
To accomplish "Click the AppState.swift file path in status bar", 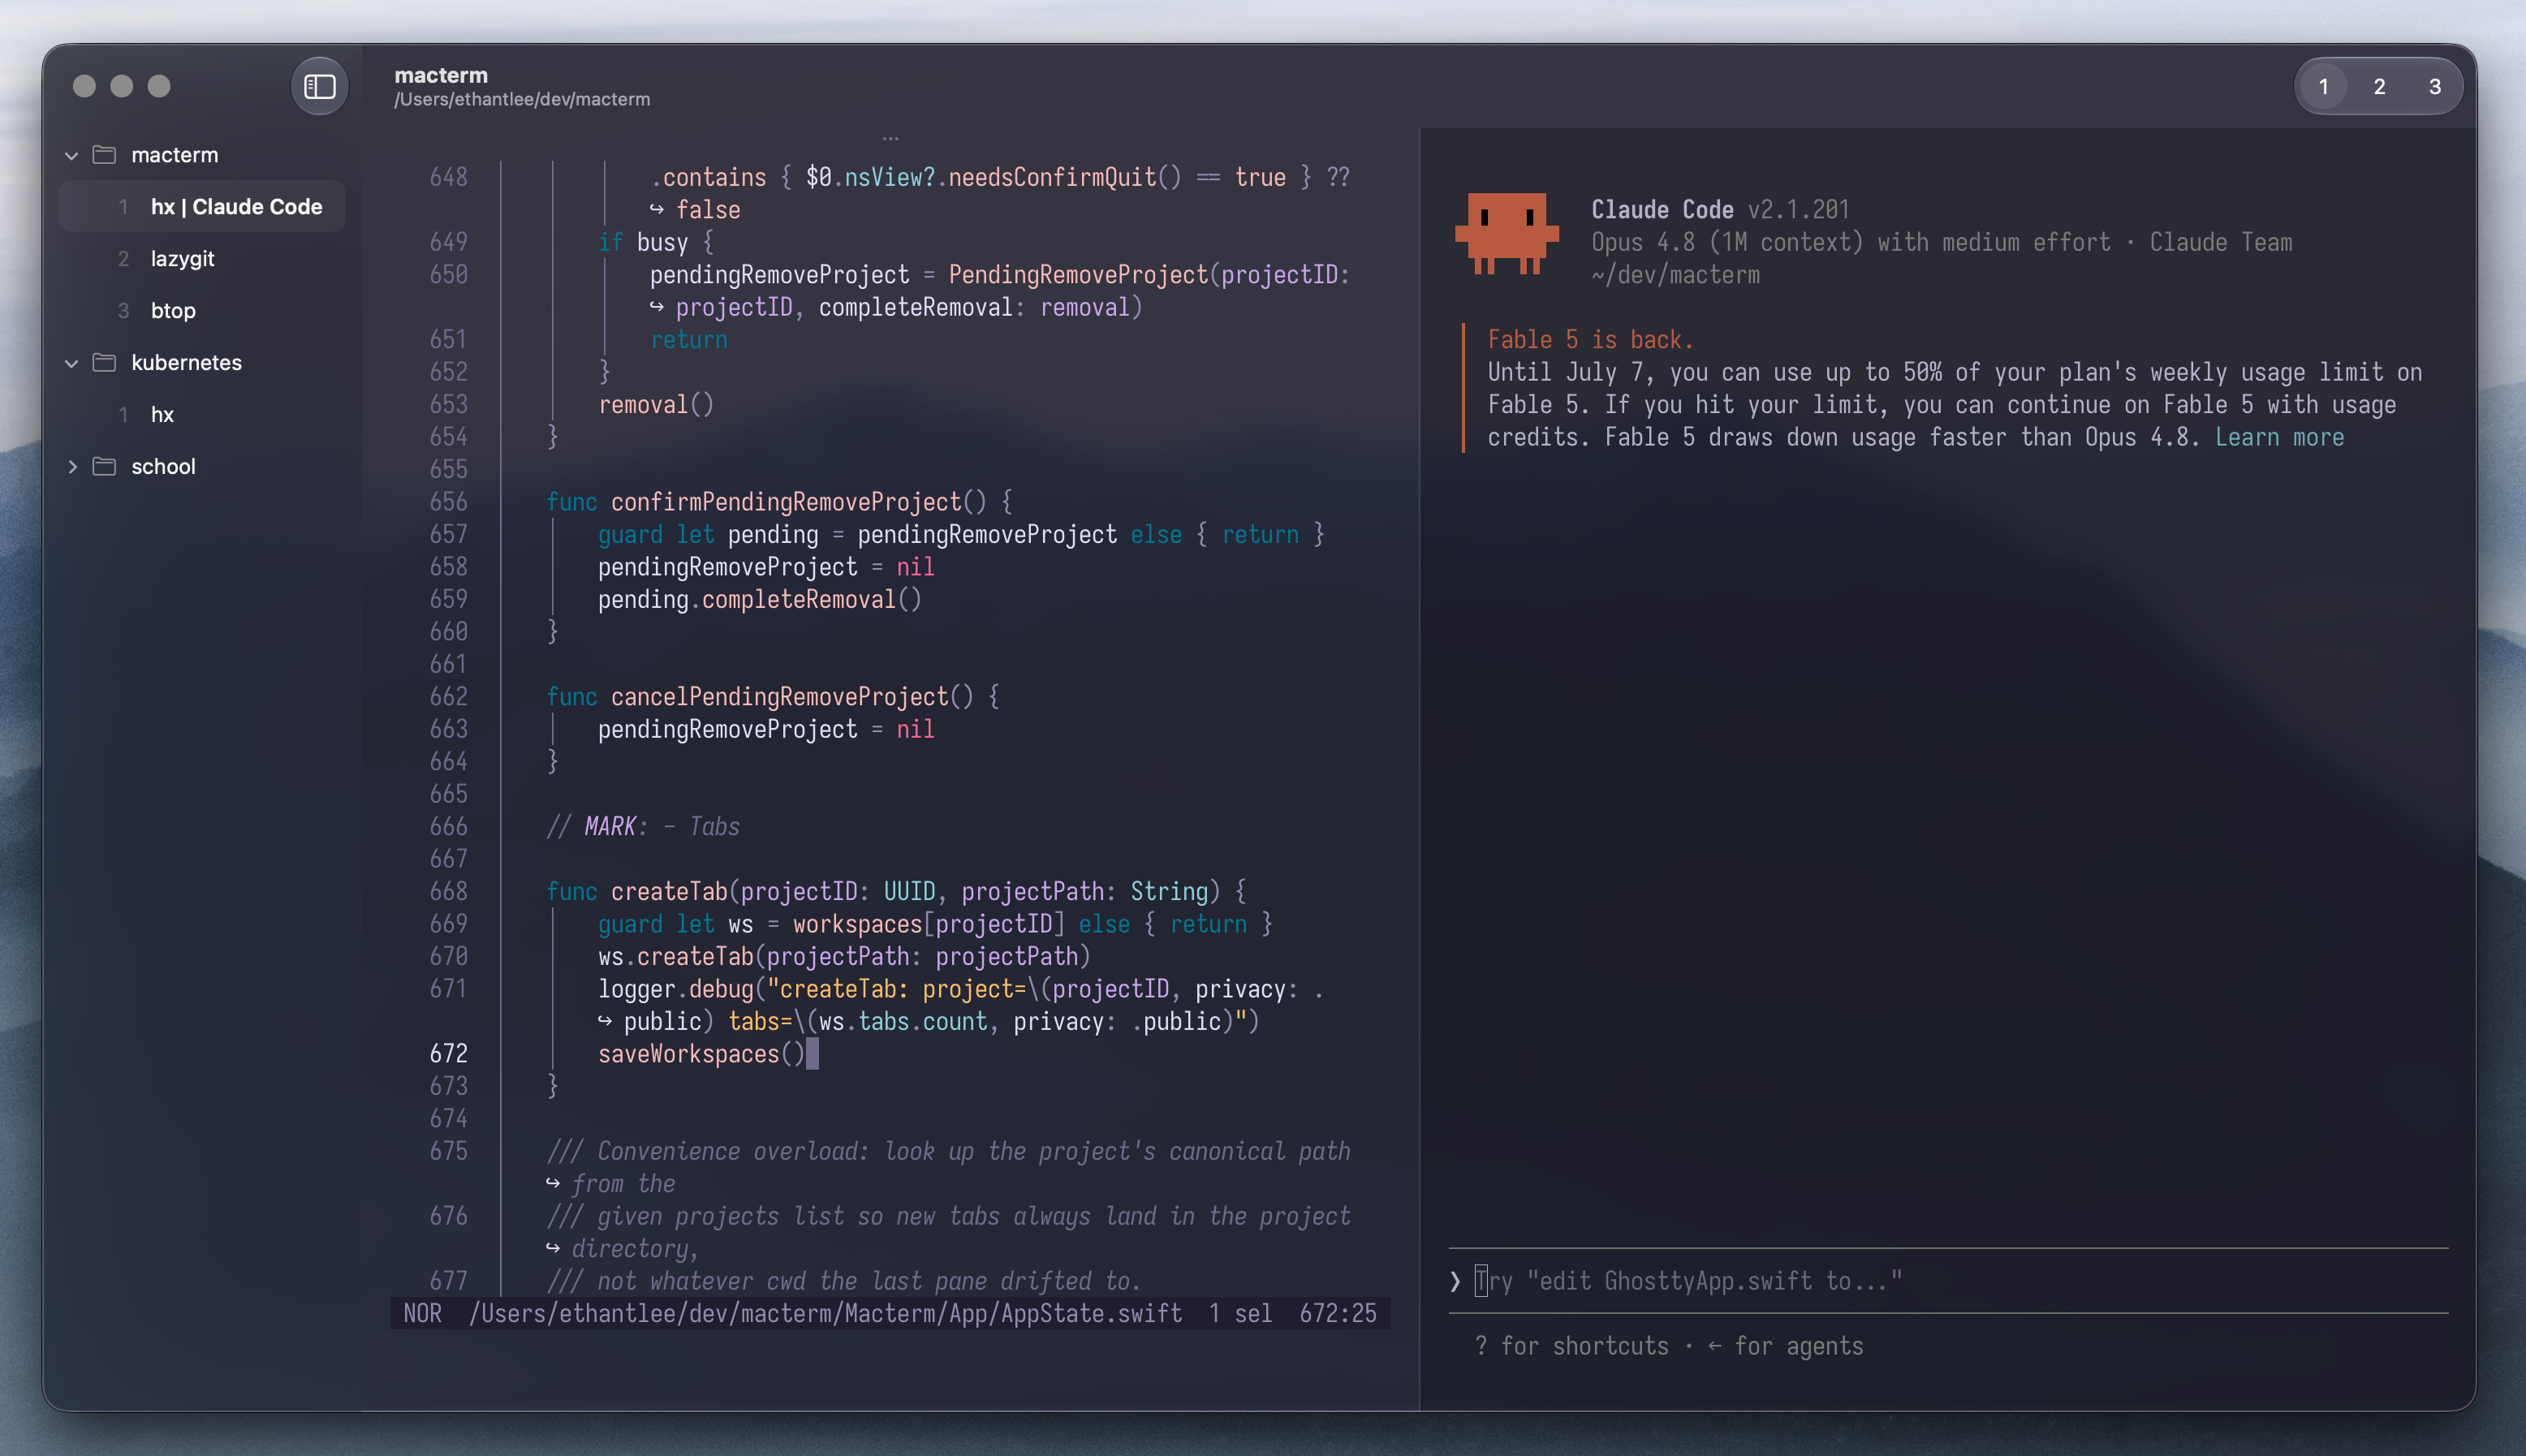I will [x=825, y=1314].
